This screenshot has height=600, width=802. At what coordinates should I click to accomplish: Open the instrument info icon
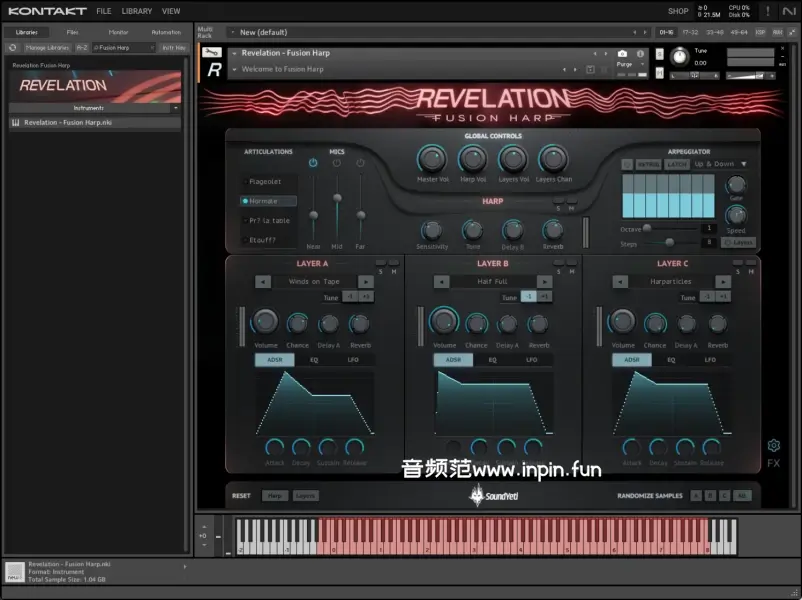pyautogui.click(x=639, y=53)
